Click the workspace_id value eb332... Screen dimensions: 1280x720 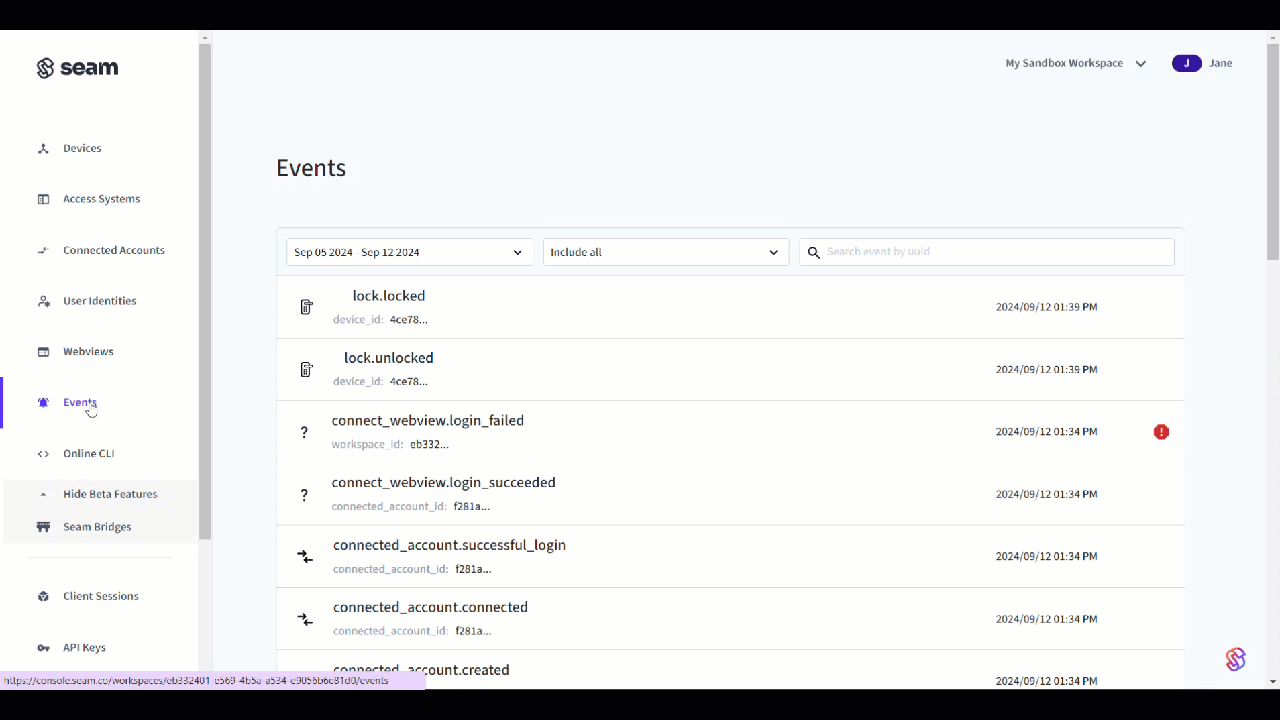430,444
